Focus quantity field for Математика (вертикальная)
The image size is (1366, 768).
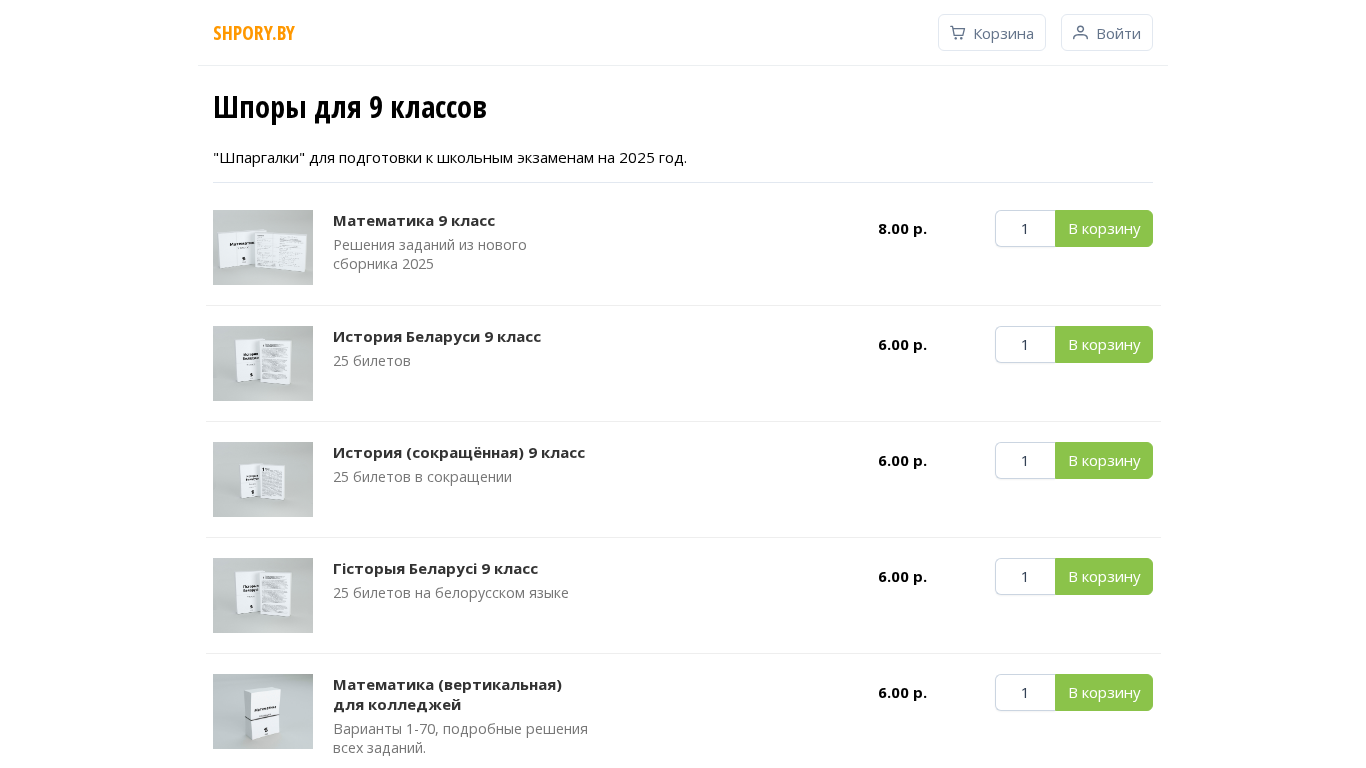click(x=1025, y=692)
